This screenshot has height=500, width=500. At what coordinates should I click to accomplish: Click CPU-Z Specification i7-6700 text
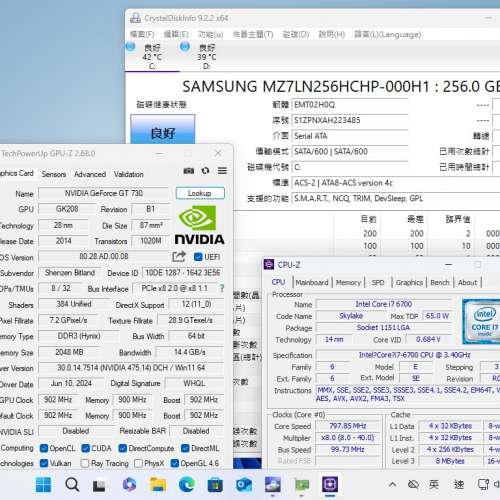point(414,355)
